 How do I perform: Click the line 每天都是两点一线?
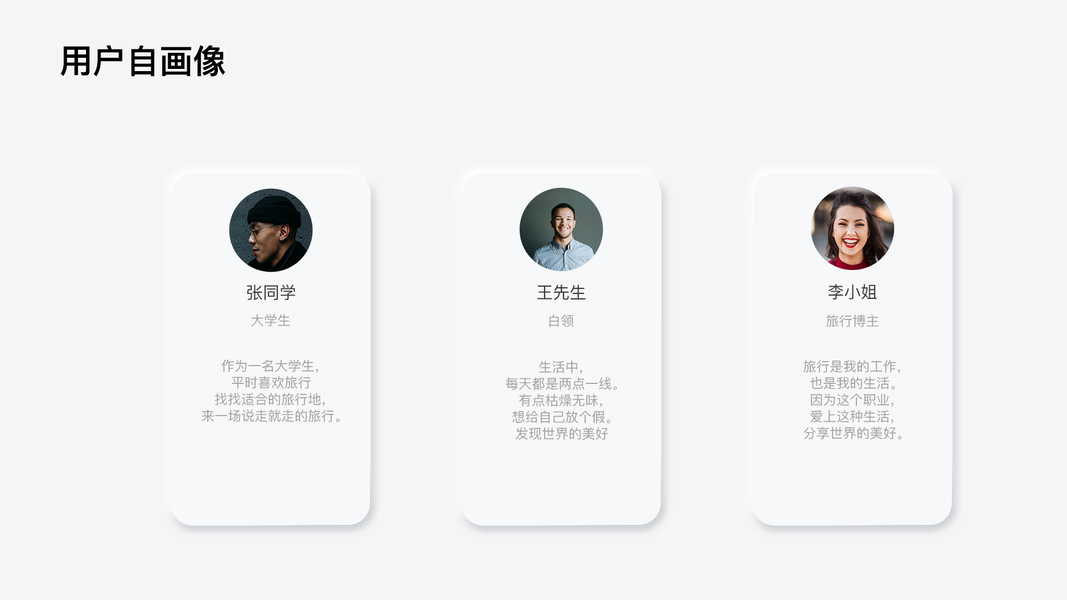[562, 383]
